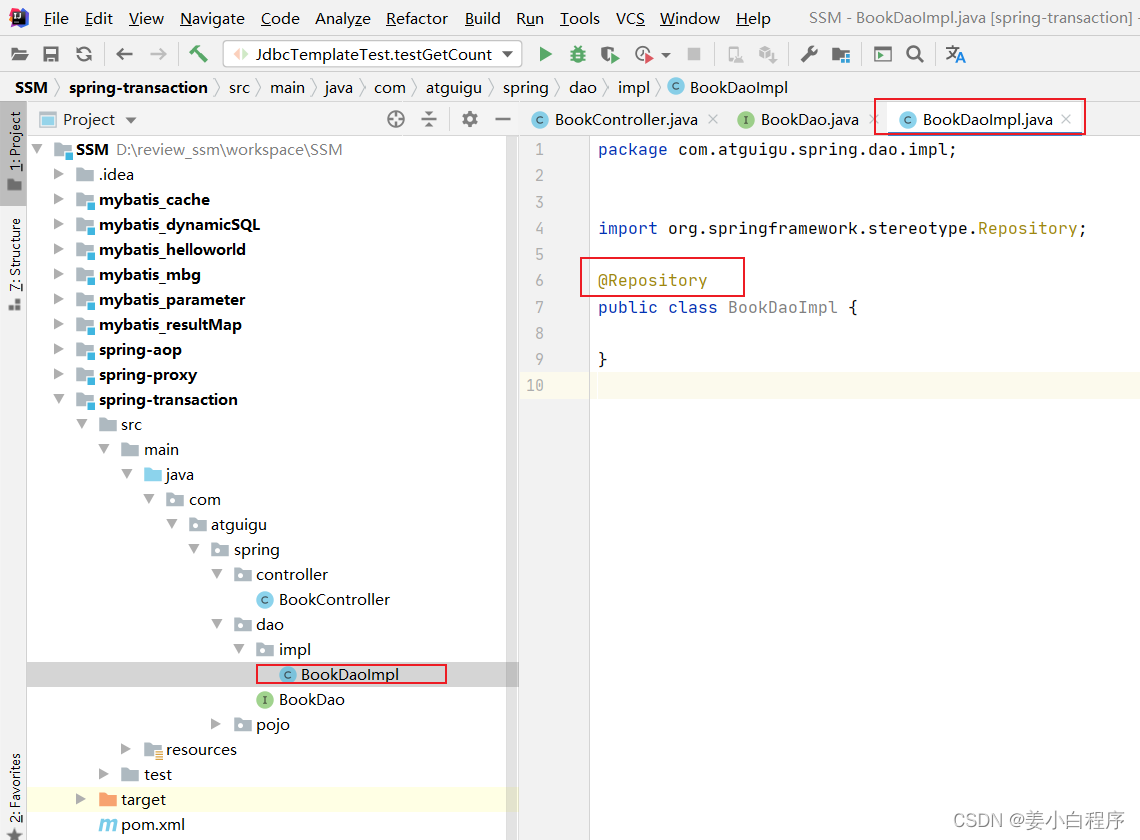Image resolution: width=1140 pixels, height=840 pixels.
Task: Open the Project Structure icon
Action: (x=841, y=55)
